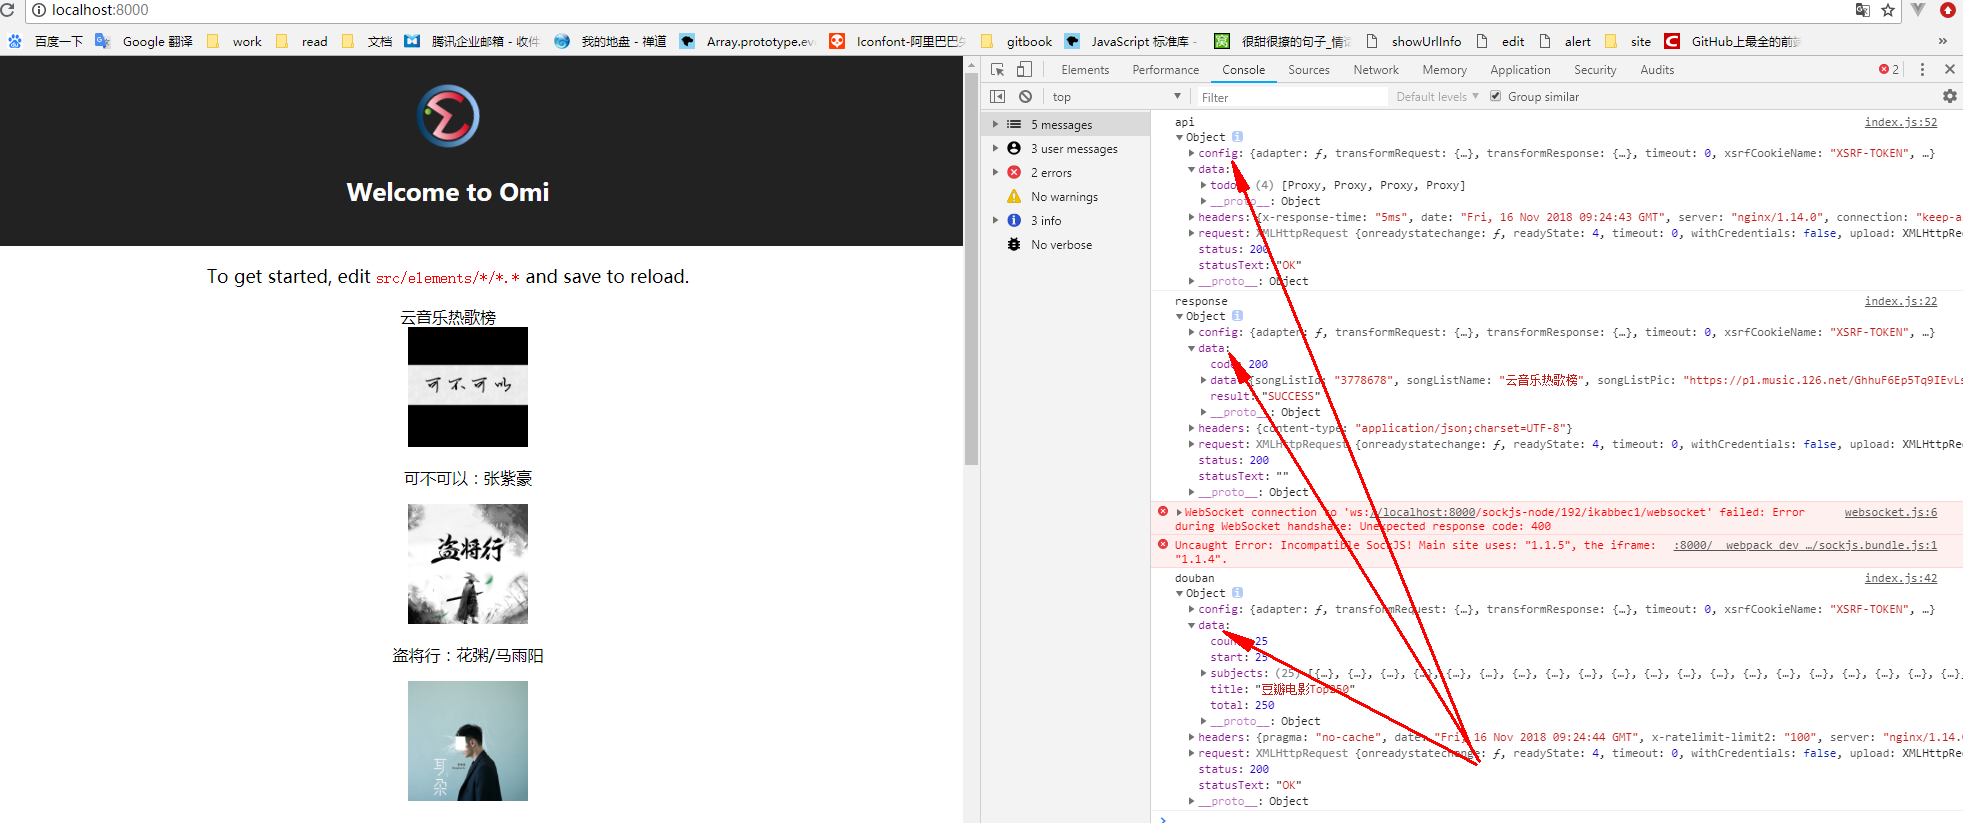Open DevTools three-dot customize menu
The width and height of the screenshot is (1963, 823).
pyautogui.click(x=1922, y=69)
